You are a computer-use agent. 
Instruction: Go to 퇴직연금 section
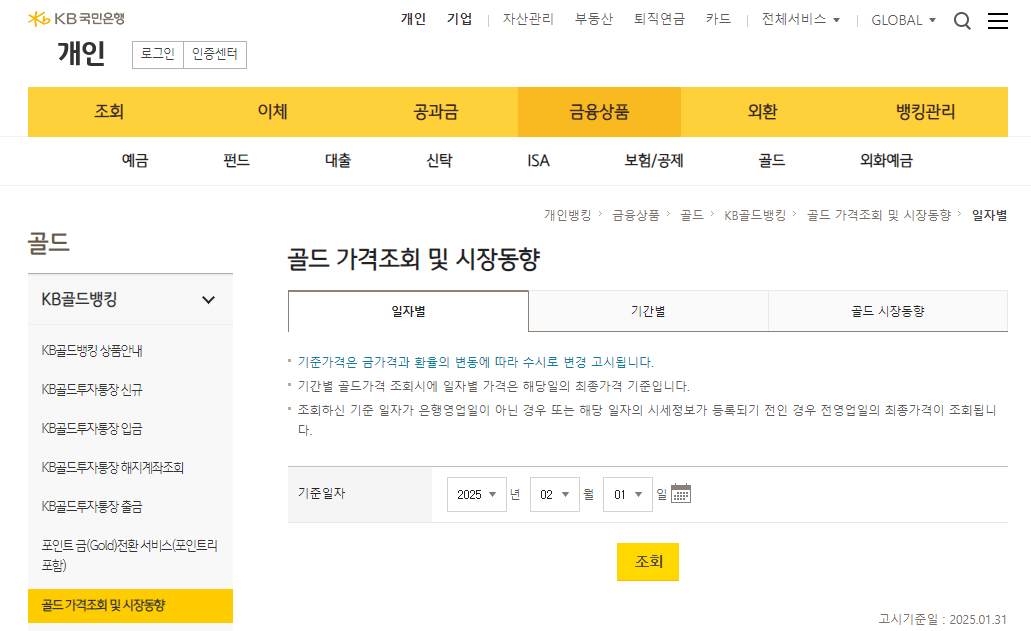659,20
